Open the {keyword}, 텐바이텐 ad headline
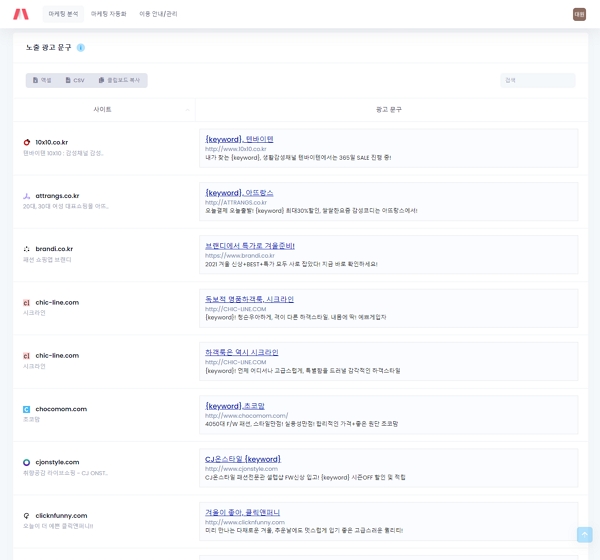Image resolution: width=600 pixels, height=560 pixels. click(239, 139)
